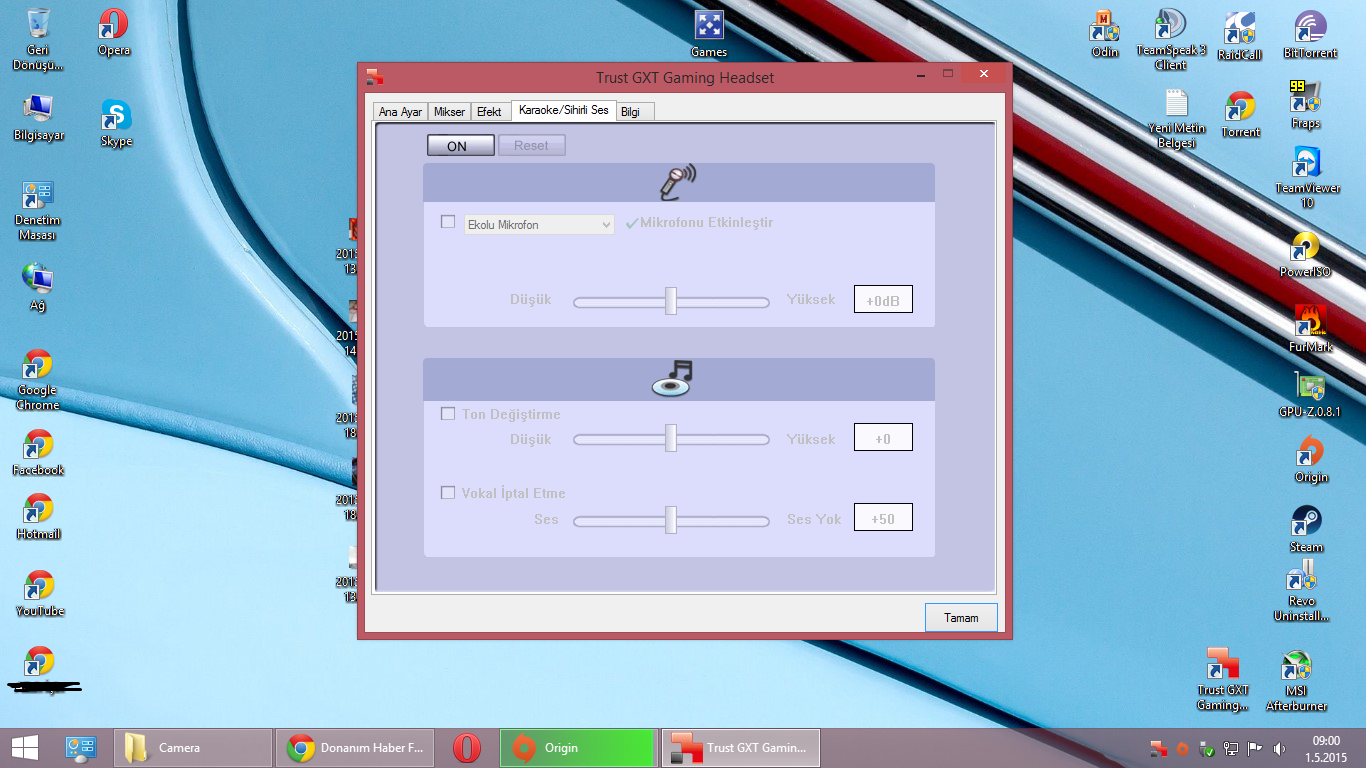Open the RaidCall desktop shortcut
The height and width of the screenshot is (768, 1366).
click(x=1240, y=36)
